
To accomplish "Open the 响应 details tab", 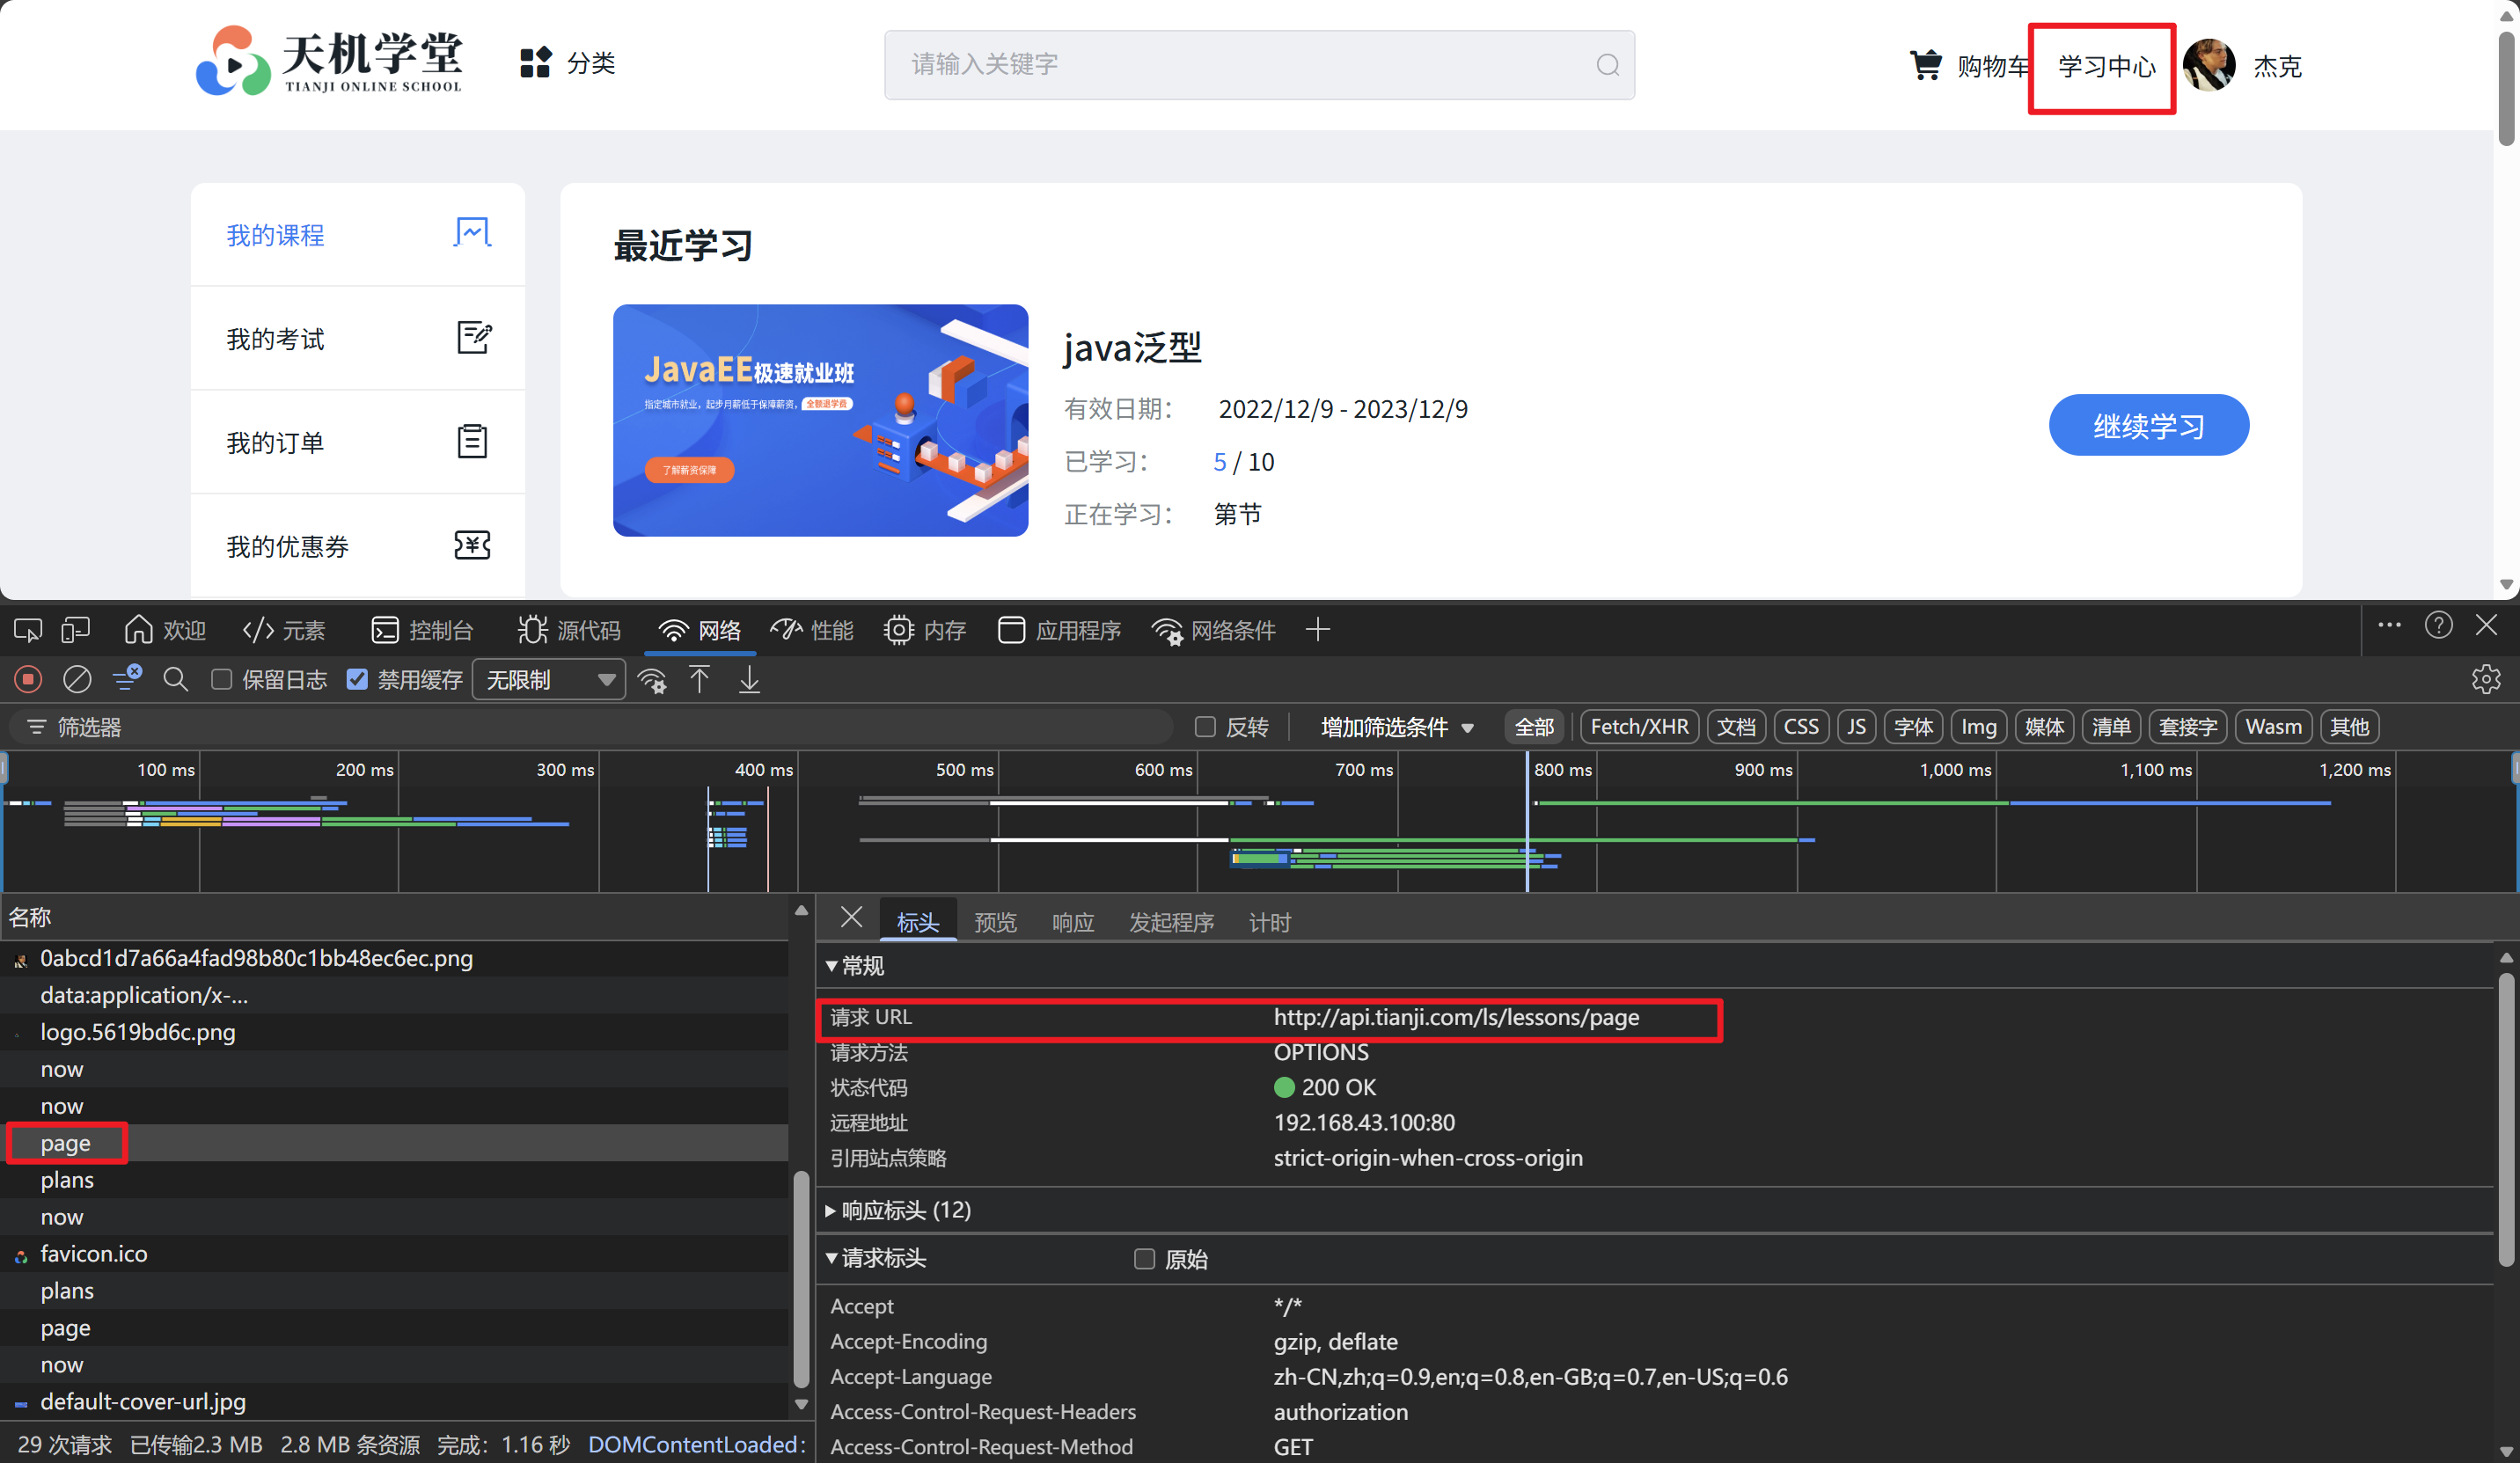I will (x=1072, y=922).
